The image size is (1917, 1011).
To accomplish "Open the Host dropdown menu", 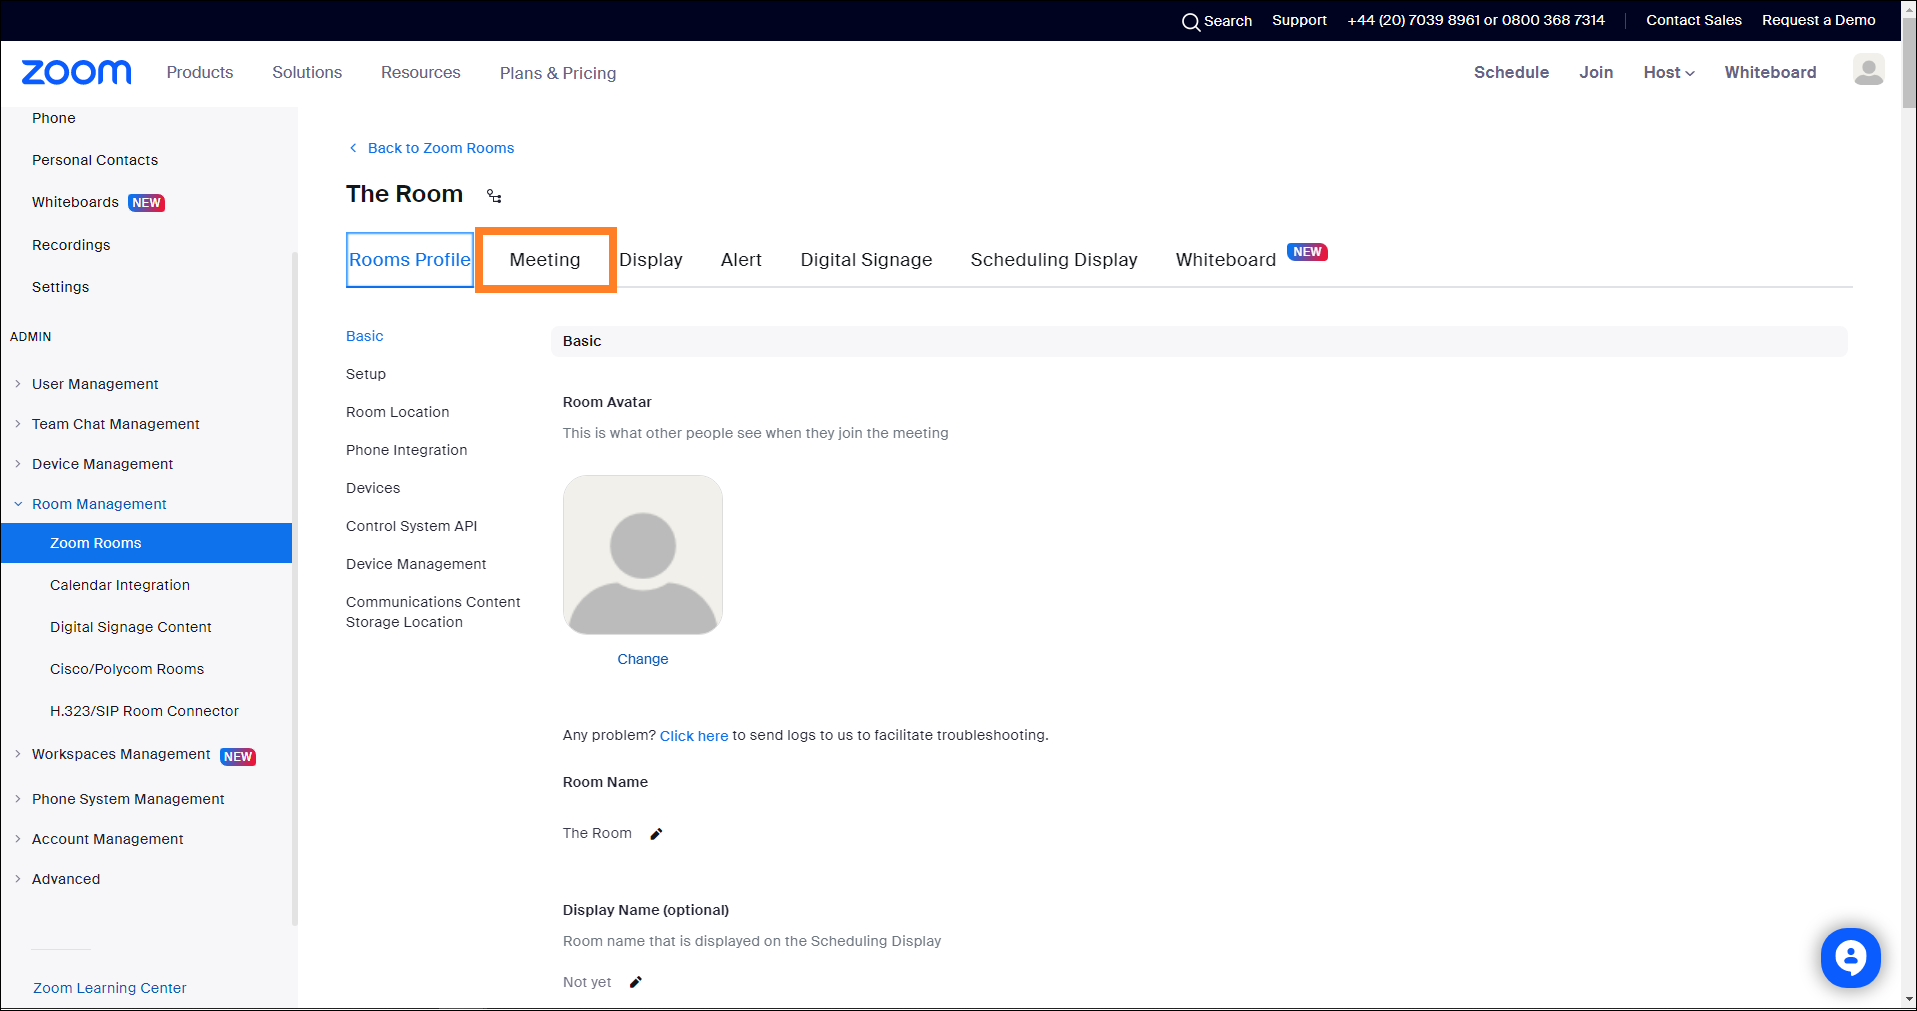I will pyautogui.click(x=1668, y=72).
